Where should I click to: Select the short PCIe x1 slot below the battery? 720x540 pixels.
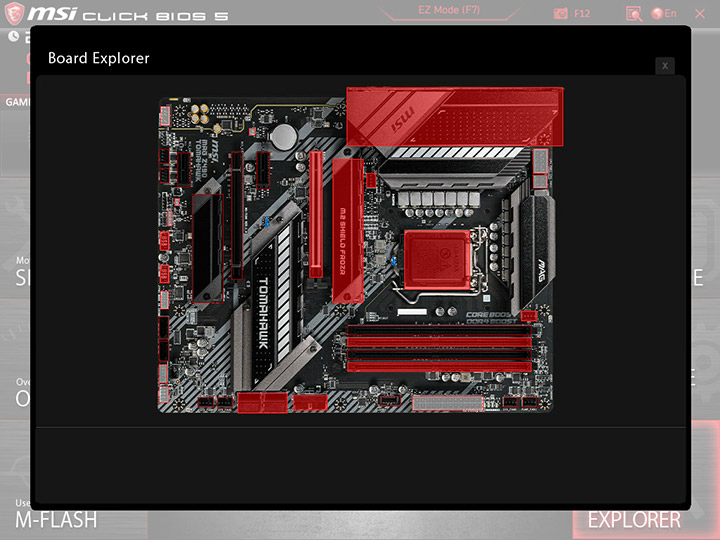[263, 170]
